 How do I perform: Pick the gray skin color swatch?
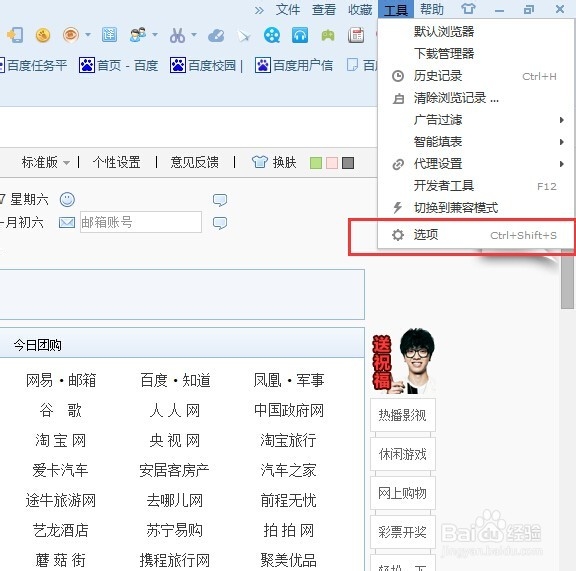click(x=348, y=163)
